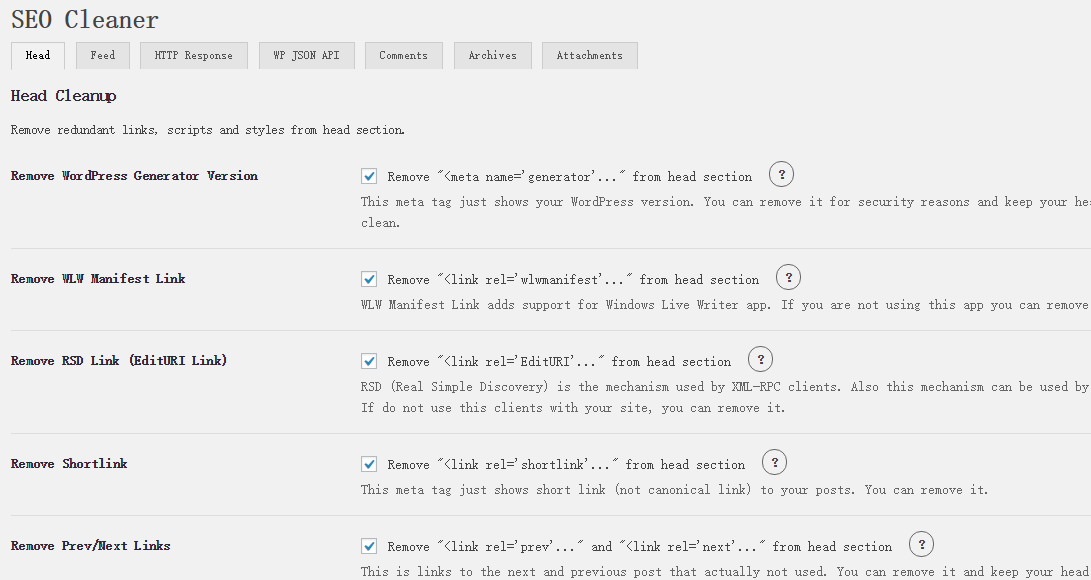This screenshot has width=1091, height=580.
Task: Uncheck Remove meta generator checkbox
Action: click(369, 176)
